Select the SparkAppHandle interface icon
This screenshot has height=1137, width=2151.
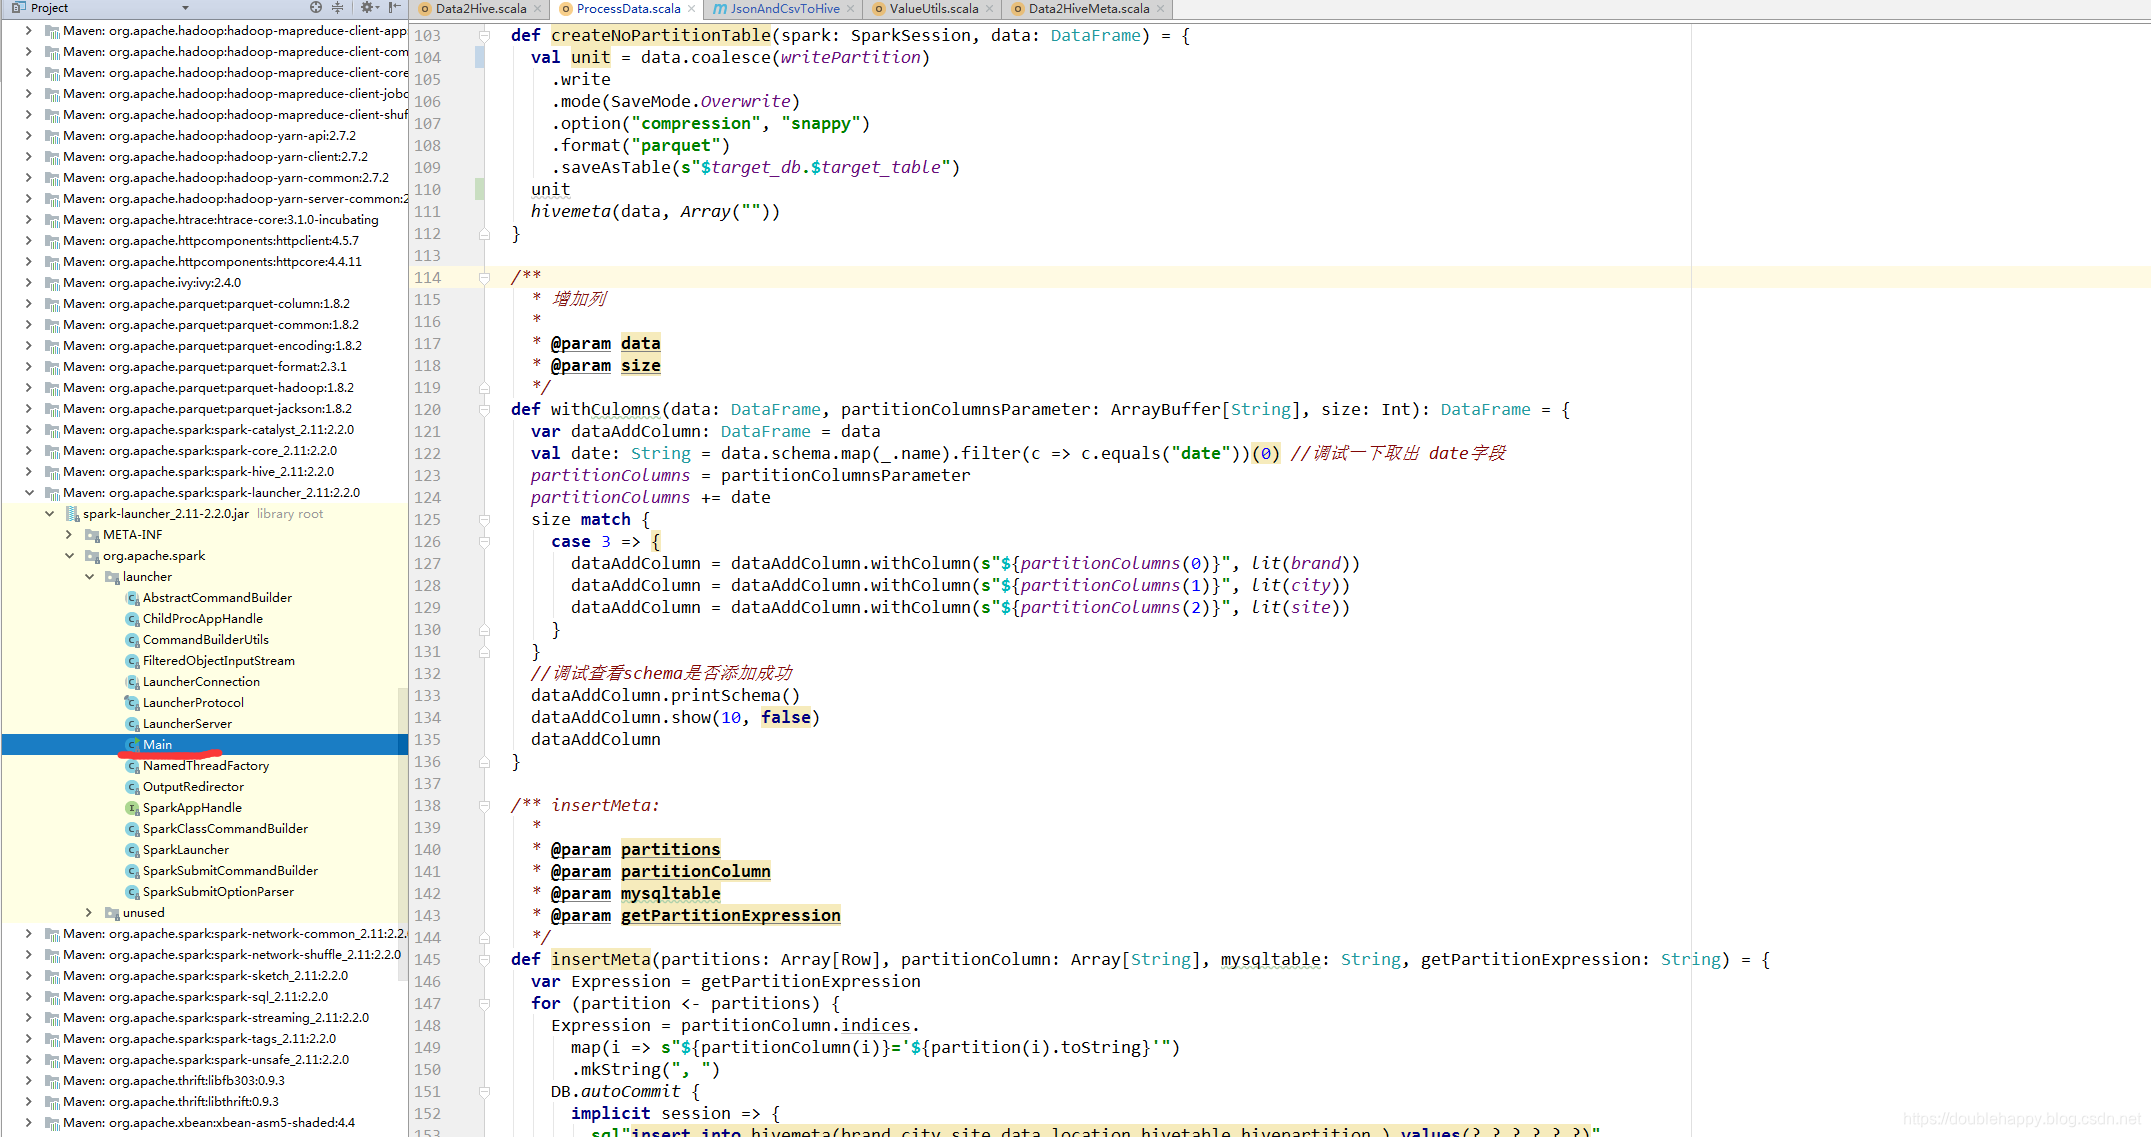(x=132, y=808)
